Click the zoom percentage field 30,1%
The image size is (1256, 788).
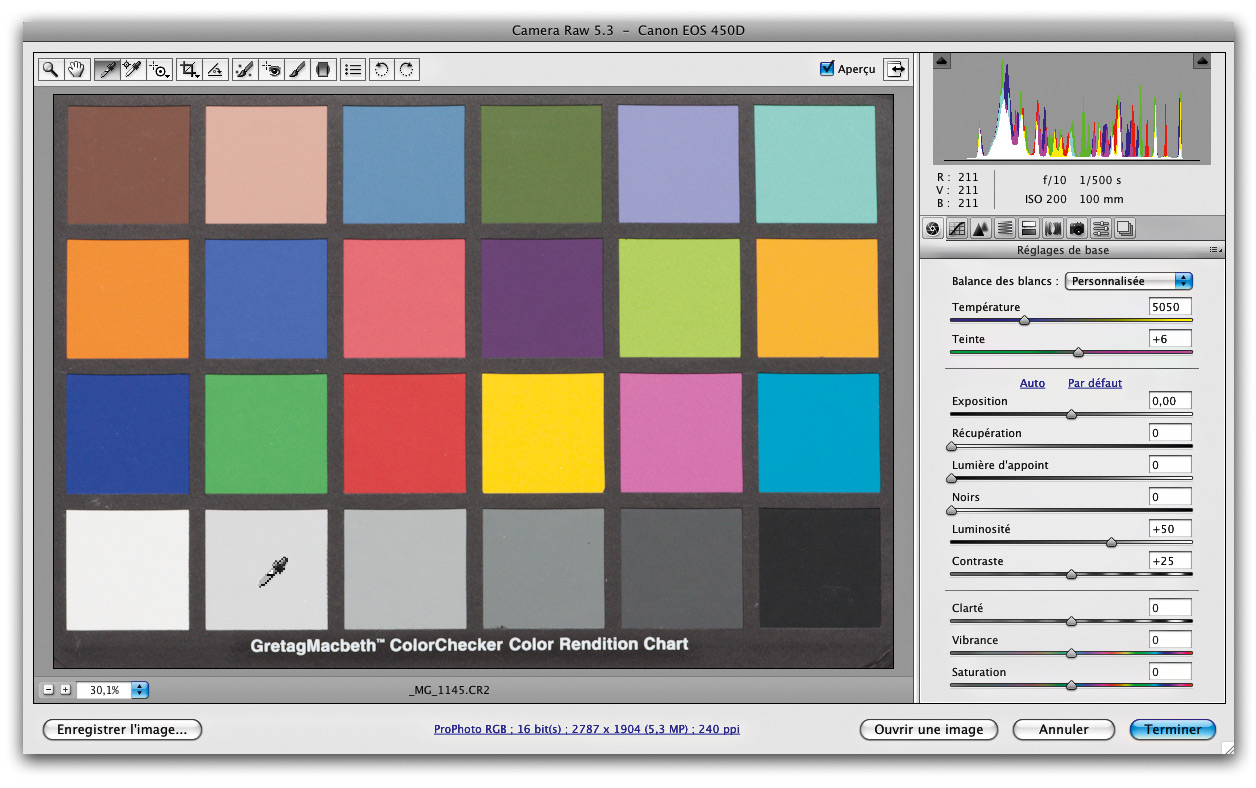point(103,690)
